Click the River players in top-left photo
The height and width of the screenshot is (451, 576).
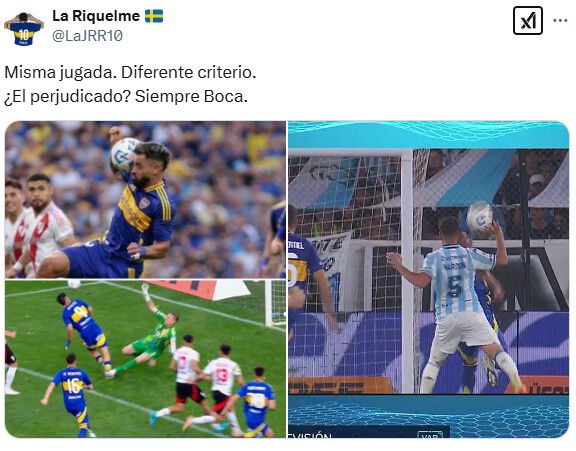tap(37, 226)
